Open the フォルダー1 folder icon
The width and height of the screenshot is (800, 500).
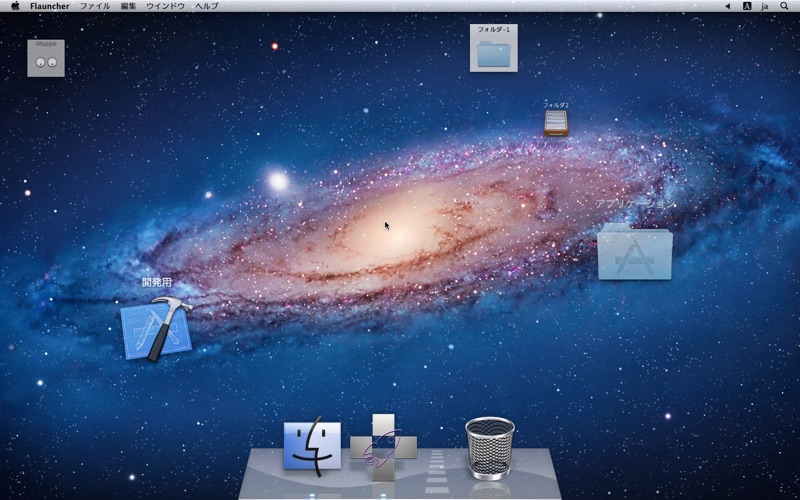coord(494,52)
